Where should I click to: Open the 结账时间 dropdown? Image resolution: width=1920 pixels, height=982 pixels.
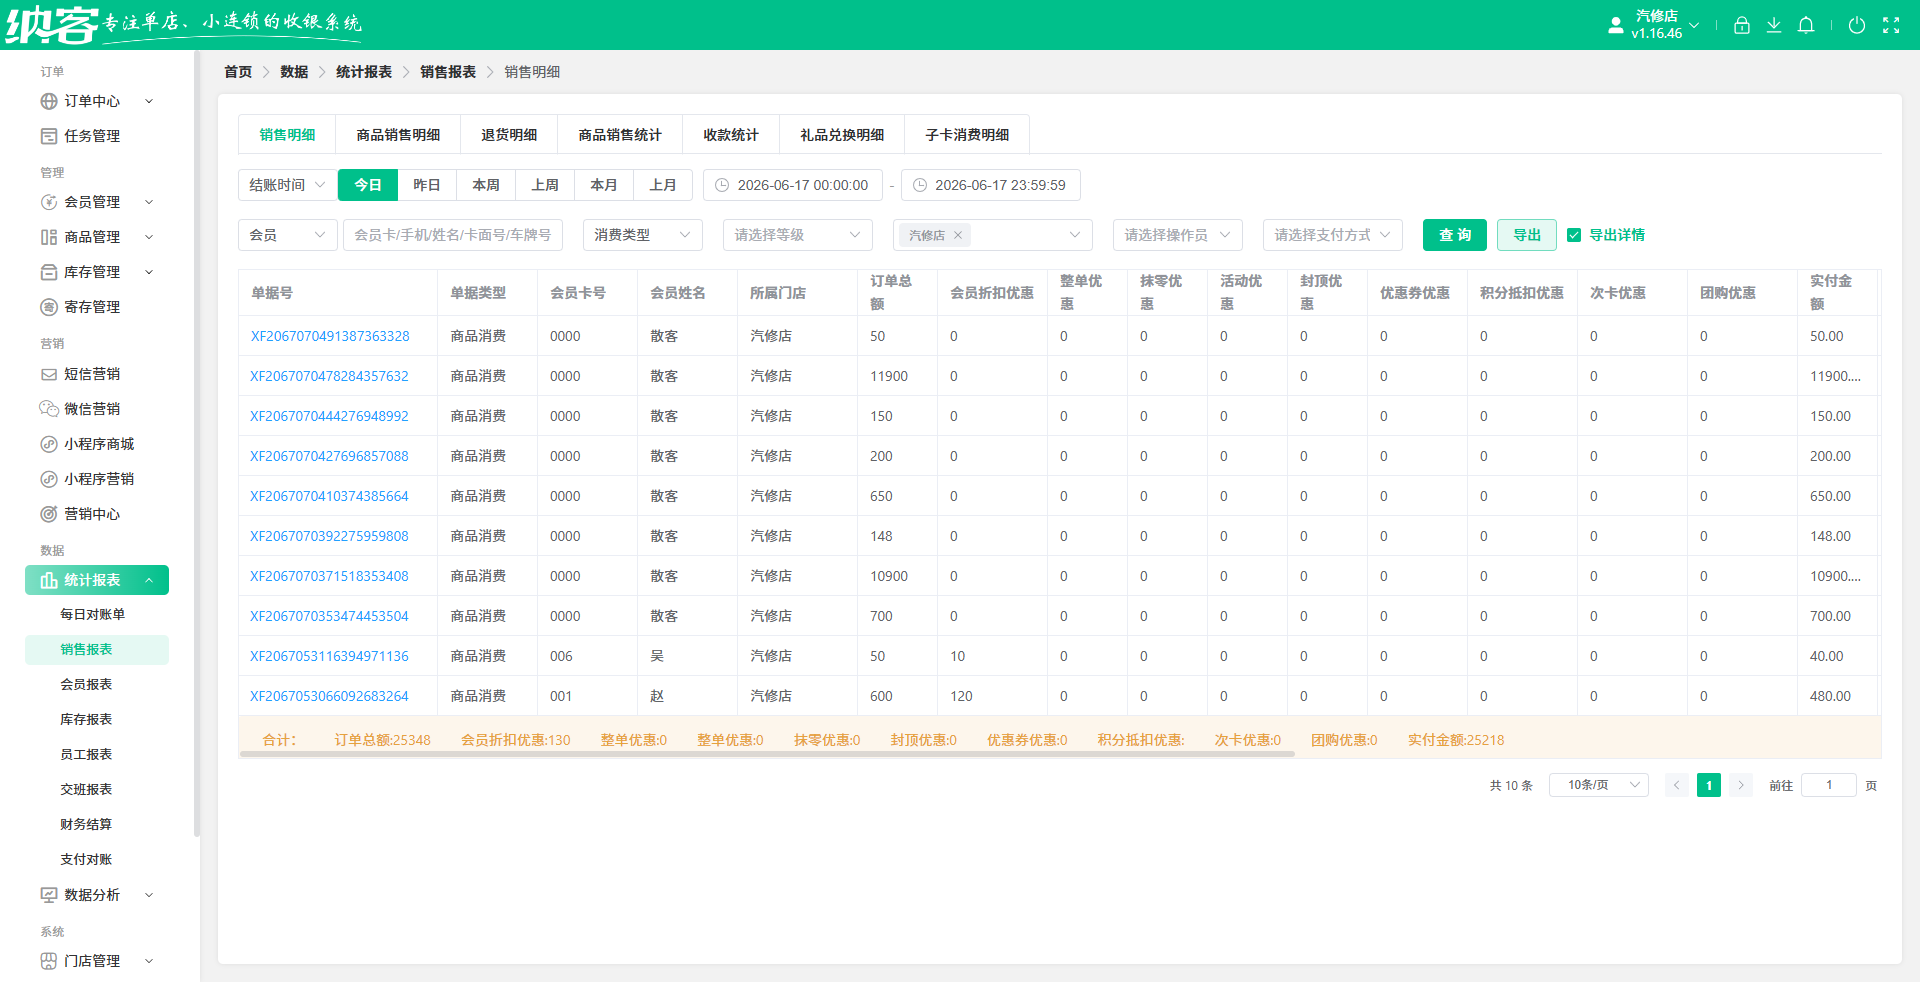(x=287, y=185)
